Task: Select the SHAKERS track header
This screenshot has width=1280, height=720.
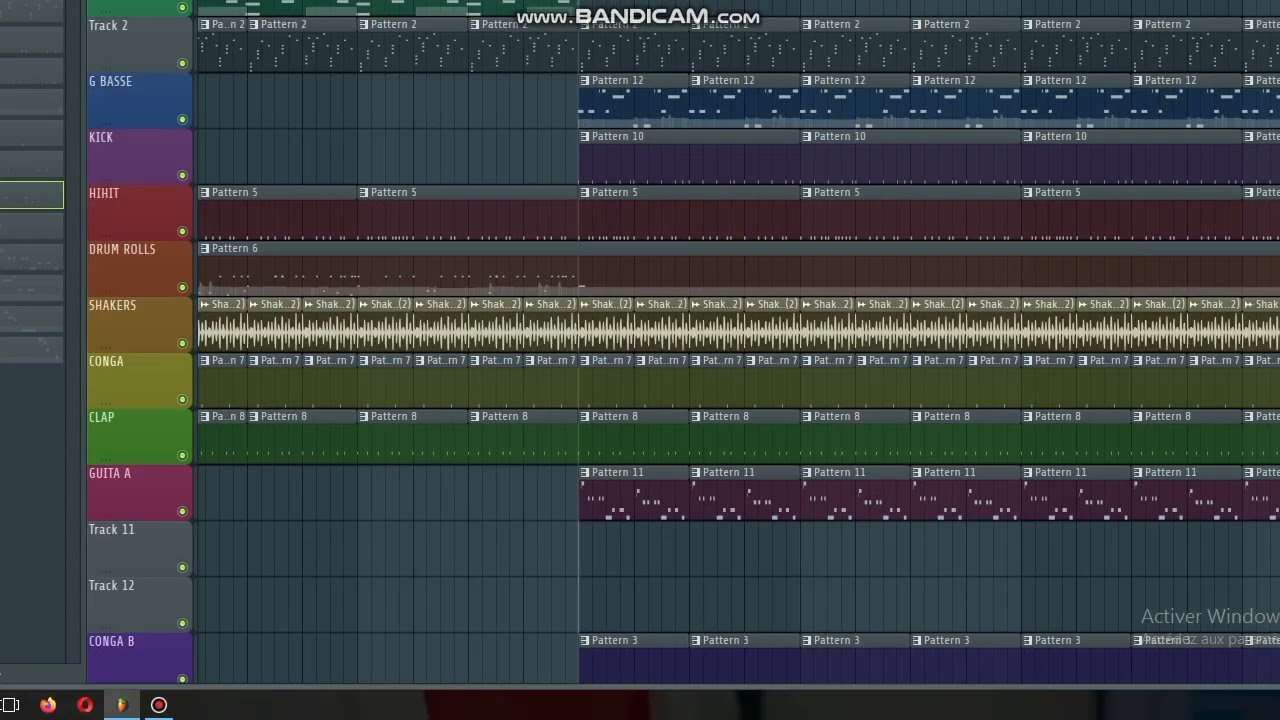Action: (139, 325)
